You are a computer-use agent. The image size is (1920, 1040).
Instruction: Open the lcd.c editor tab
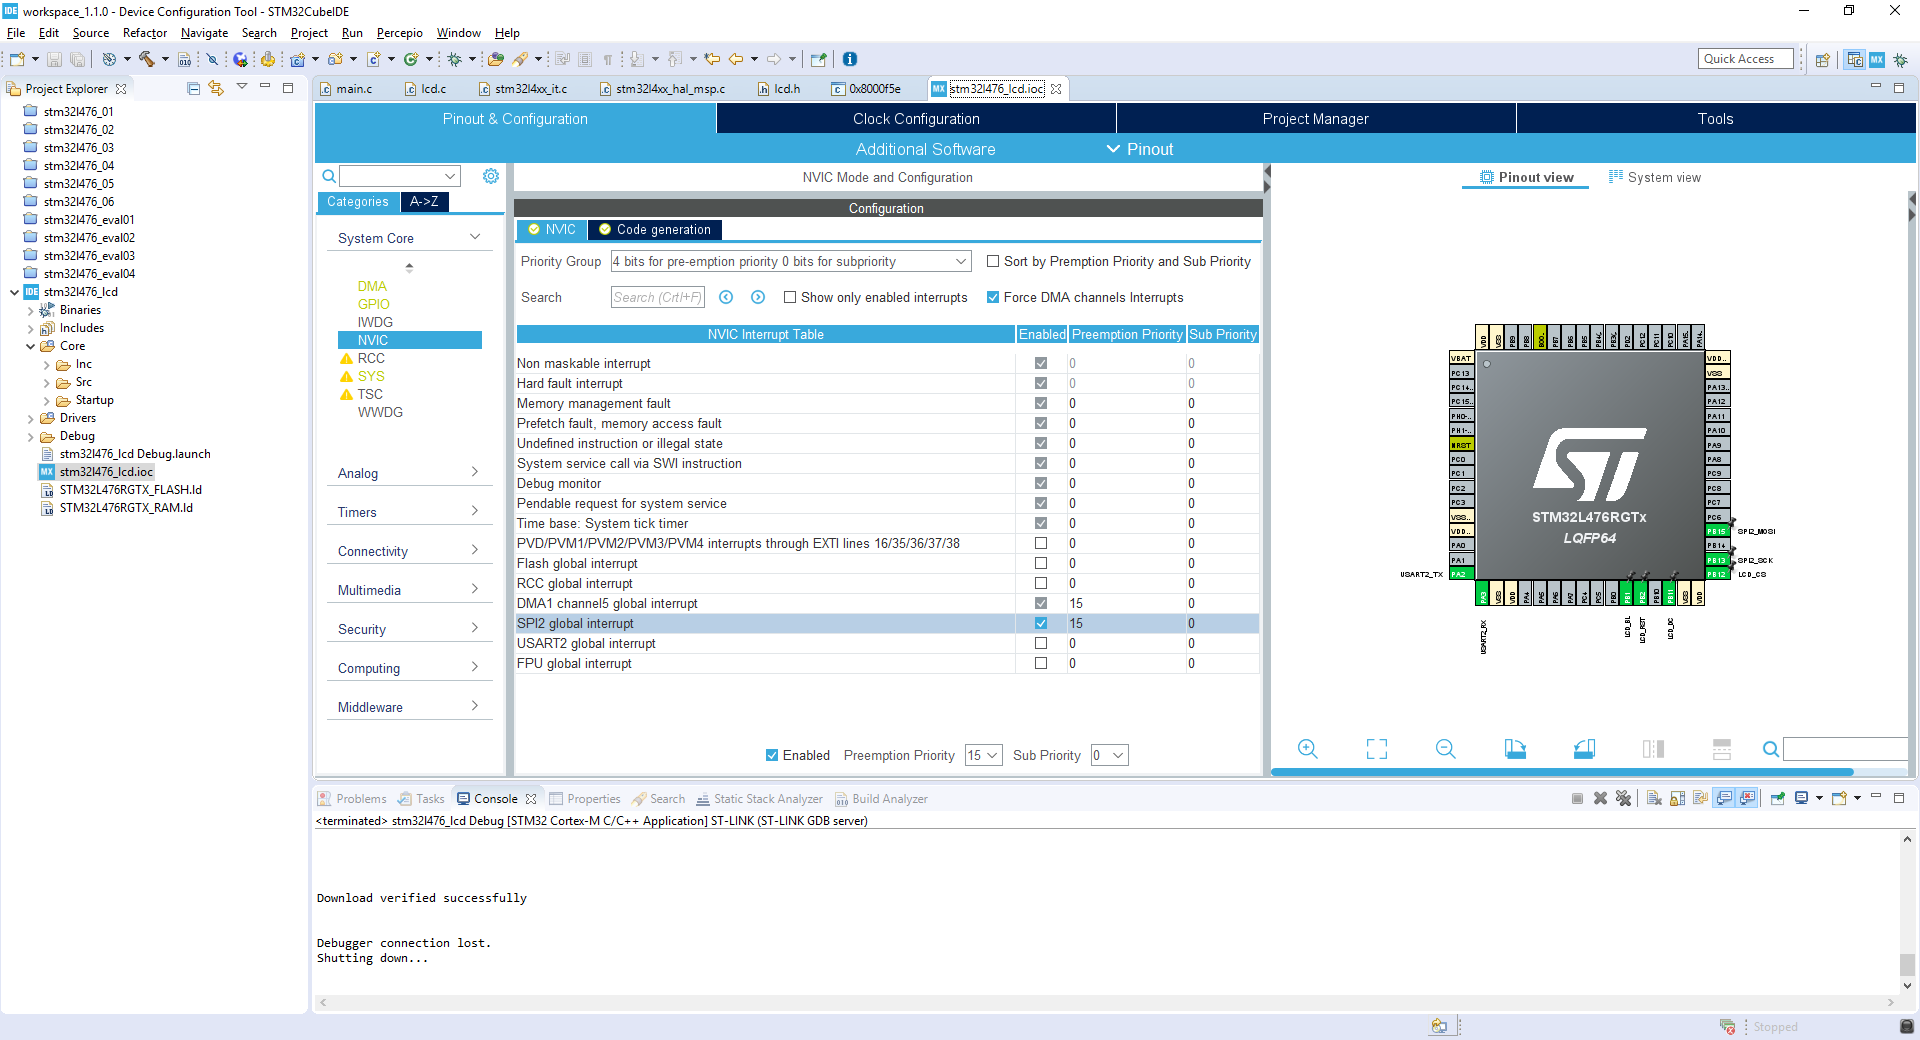point(434,88)
